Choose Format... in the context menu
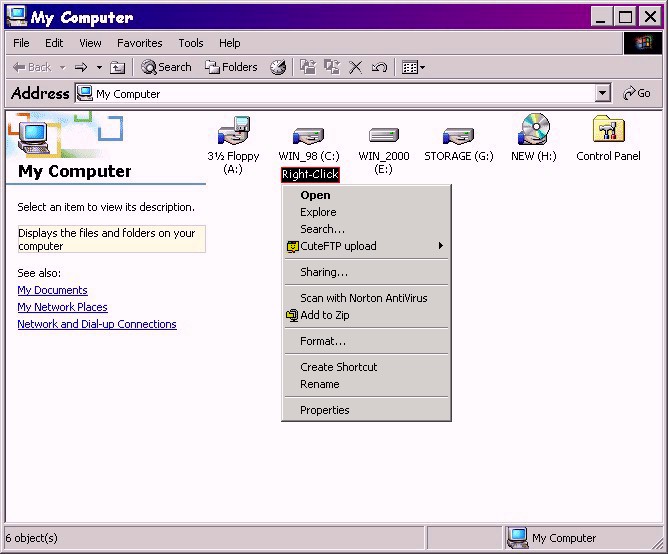668x554 pixels. pos(366,341)
